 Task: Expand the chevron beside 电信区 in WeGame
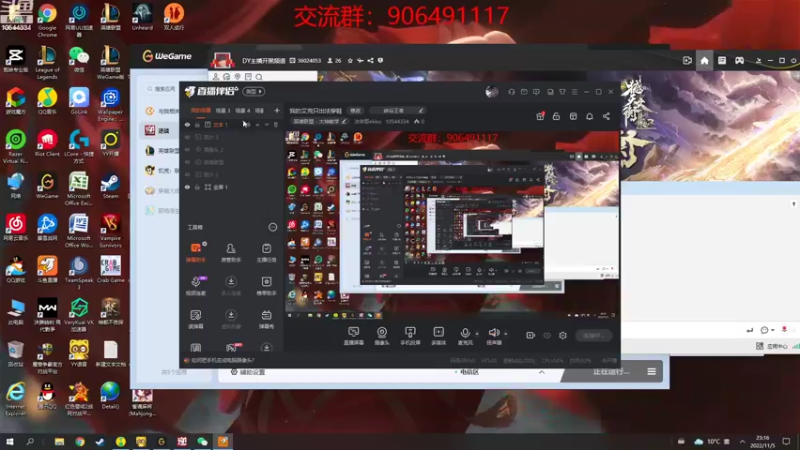coord(541,372)
